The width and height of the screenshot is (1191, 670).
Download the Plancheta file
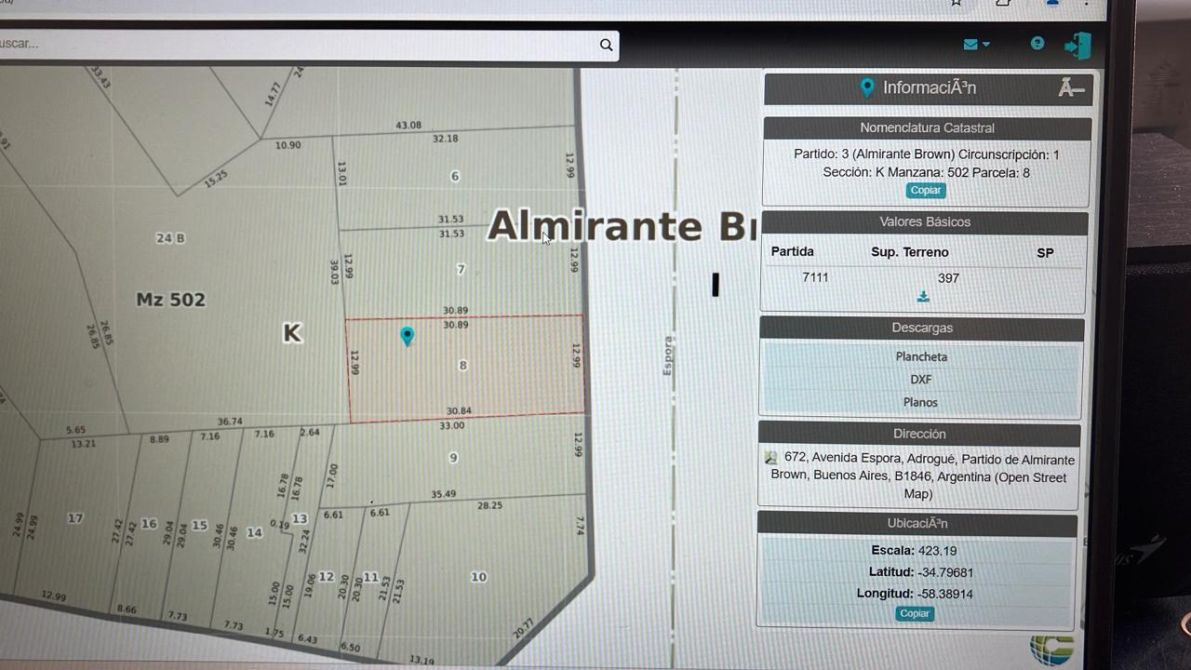click(921, 357)
